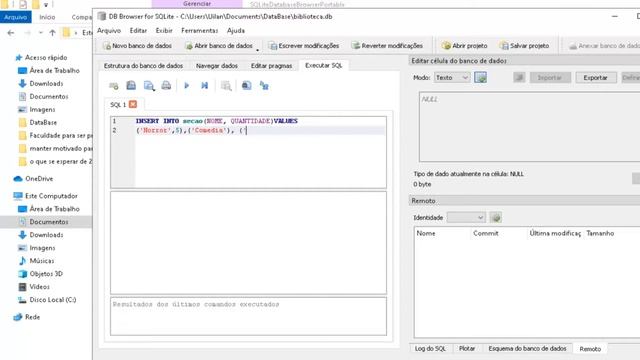Click refresh icon next to Identidade

[x=496, y=218]
